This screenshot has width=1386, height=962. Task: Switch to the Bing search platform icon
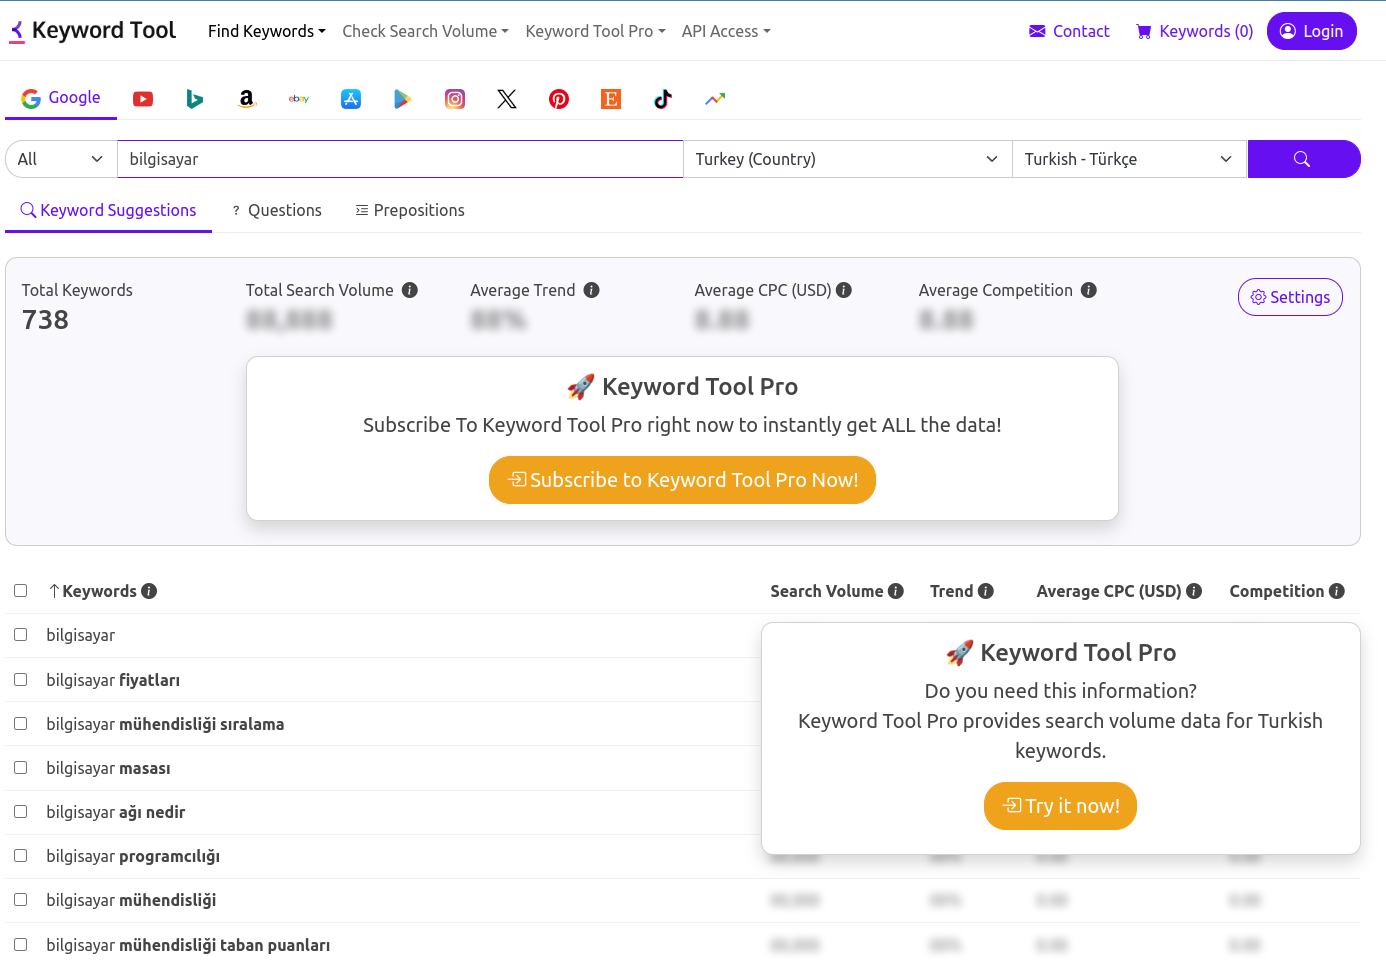coord(195,99)
